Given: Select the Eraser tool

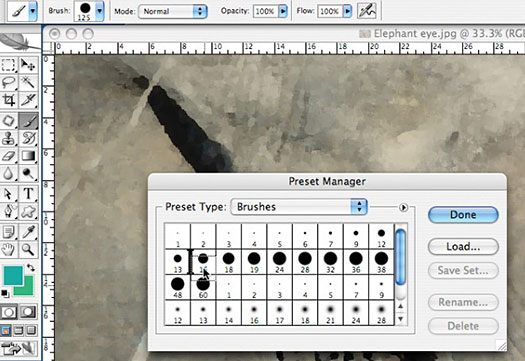Looking at the screenshot, I should pos(9,156).
